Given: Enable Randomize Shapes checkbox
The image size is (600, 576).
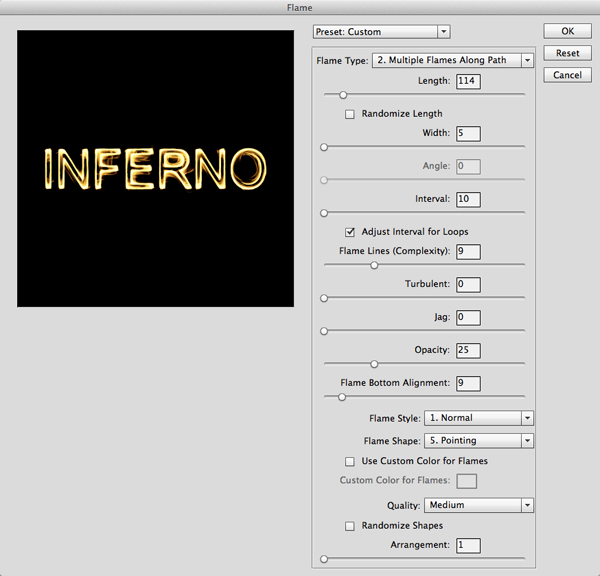Looking at the screenshot, I should 349,526.
